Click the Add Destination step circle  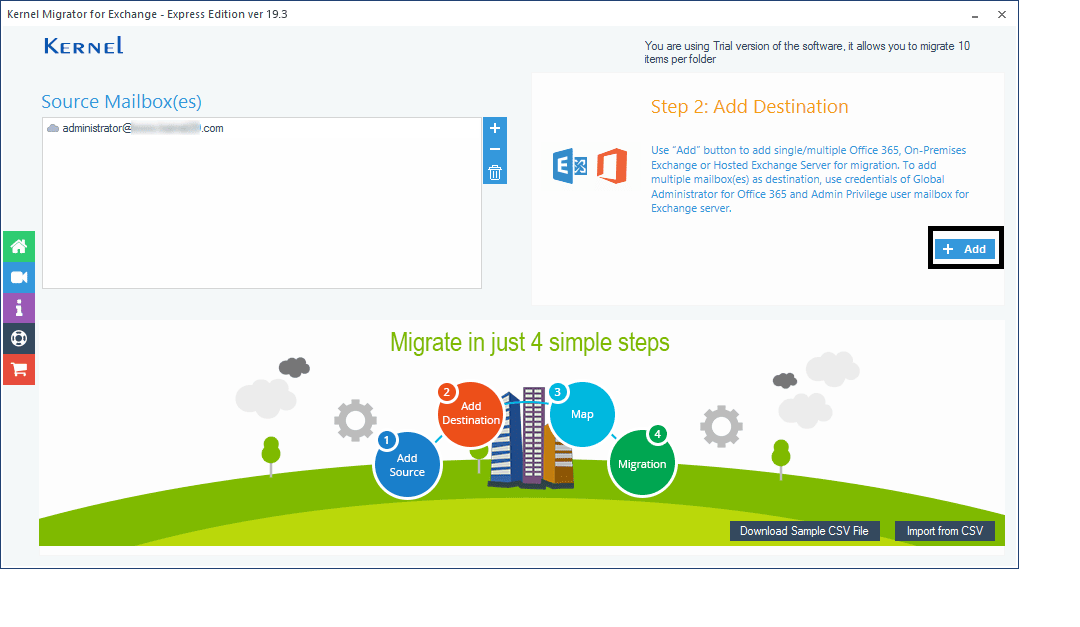(471, 413)
